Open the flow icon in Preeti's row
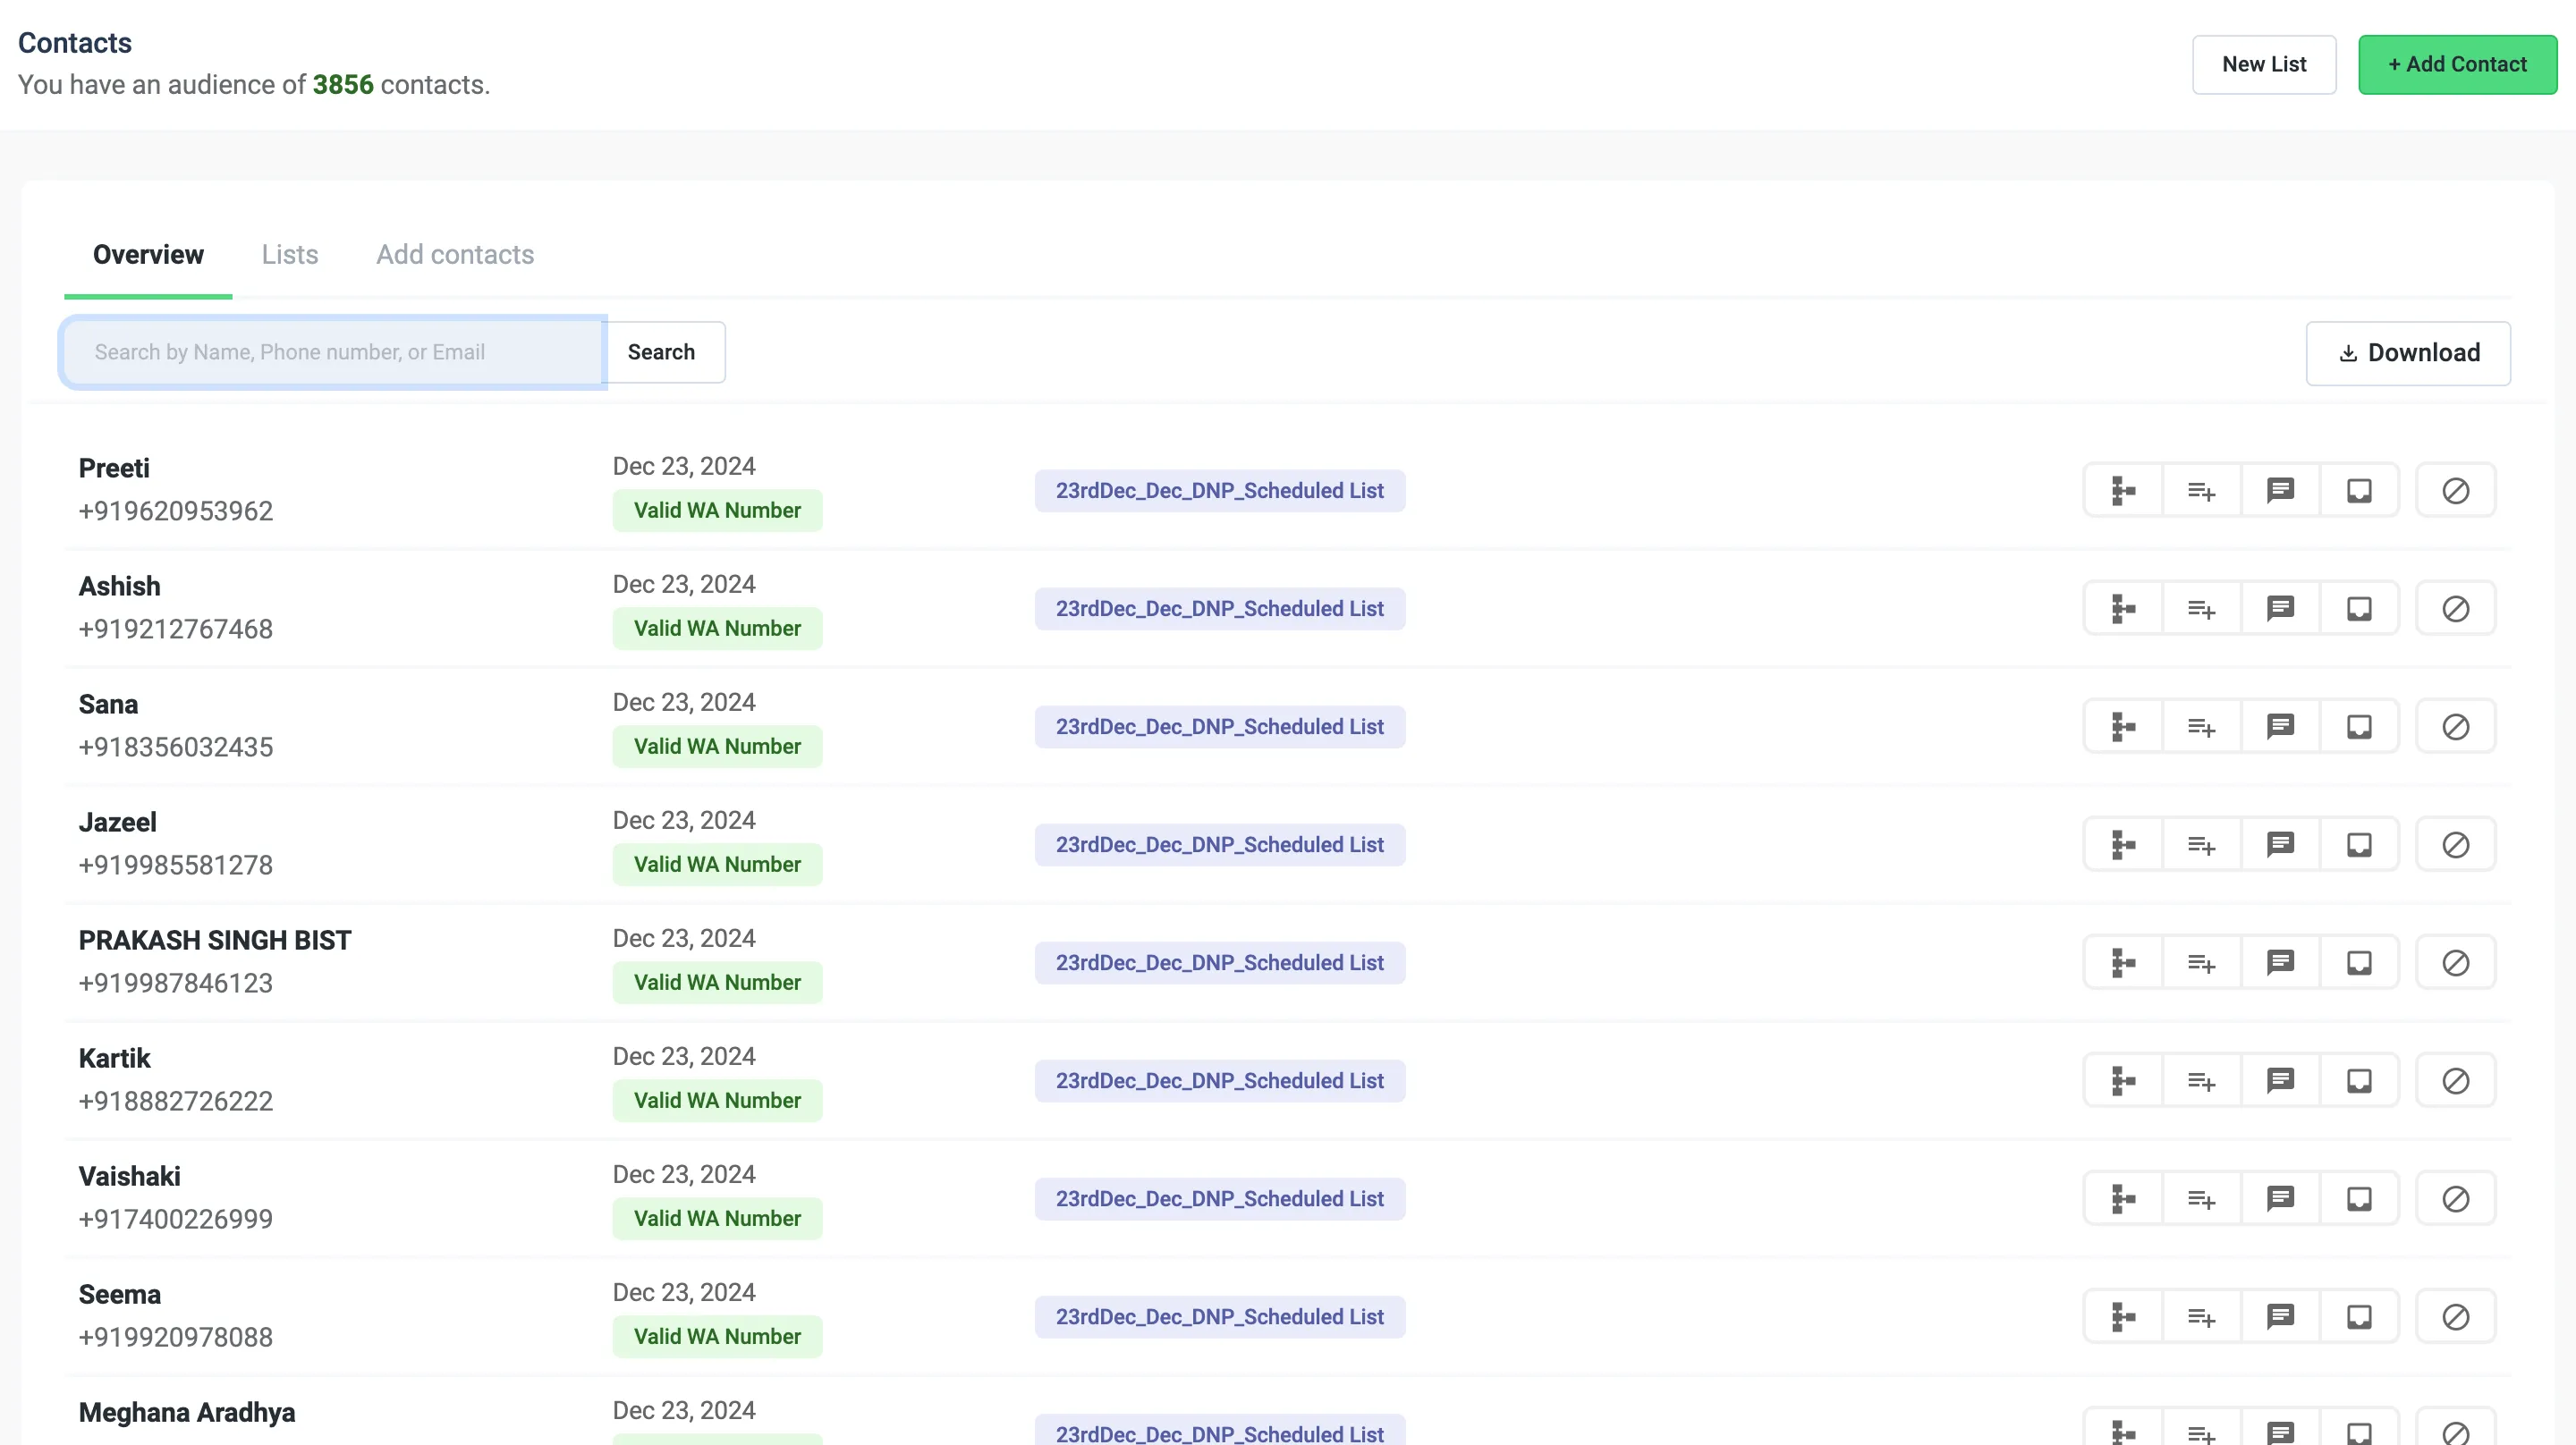The image size is (2576, 1445). pos(2123,491)
